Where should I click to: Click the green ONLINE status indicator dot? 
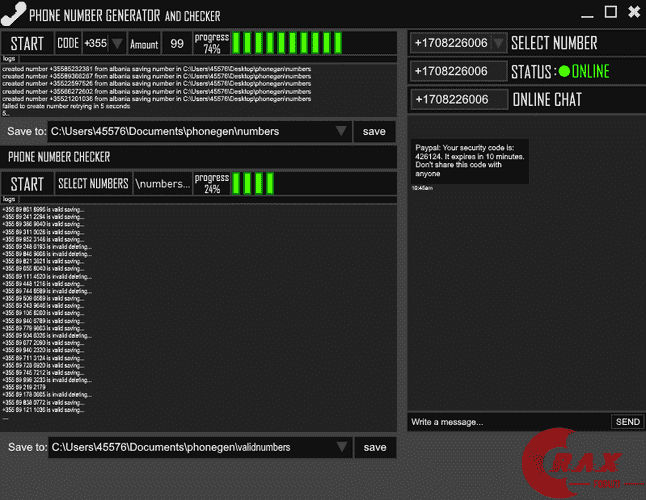[564, 71]
